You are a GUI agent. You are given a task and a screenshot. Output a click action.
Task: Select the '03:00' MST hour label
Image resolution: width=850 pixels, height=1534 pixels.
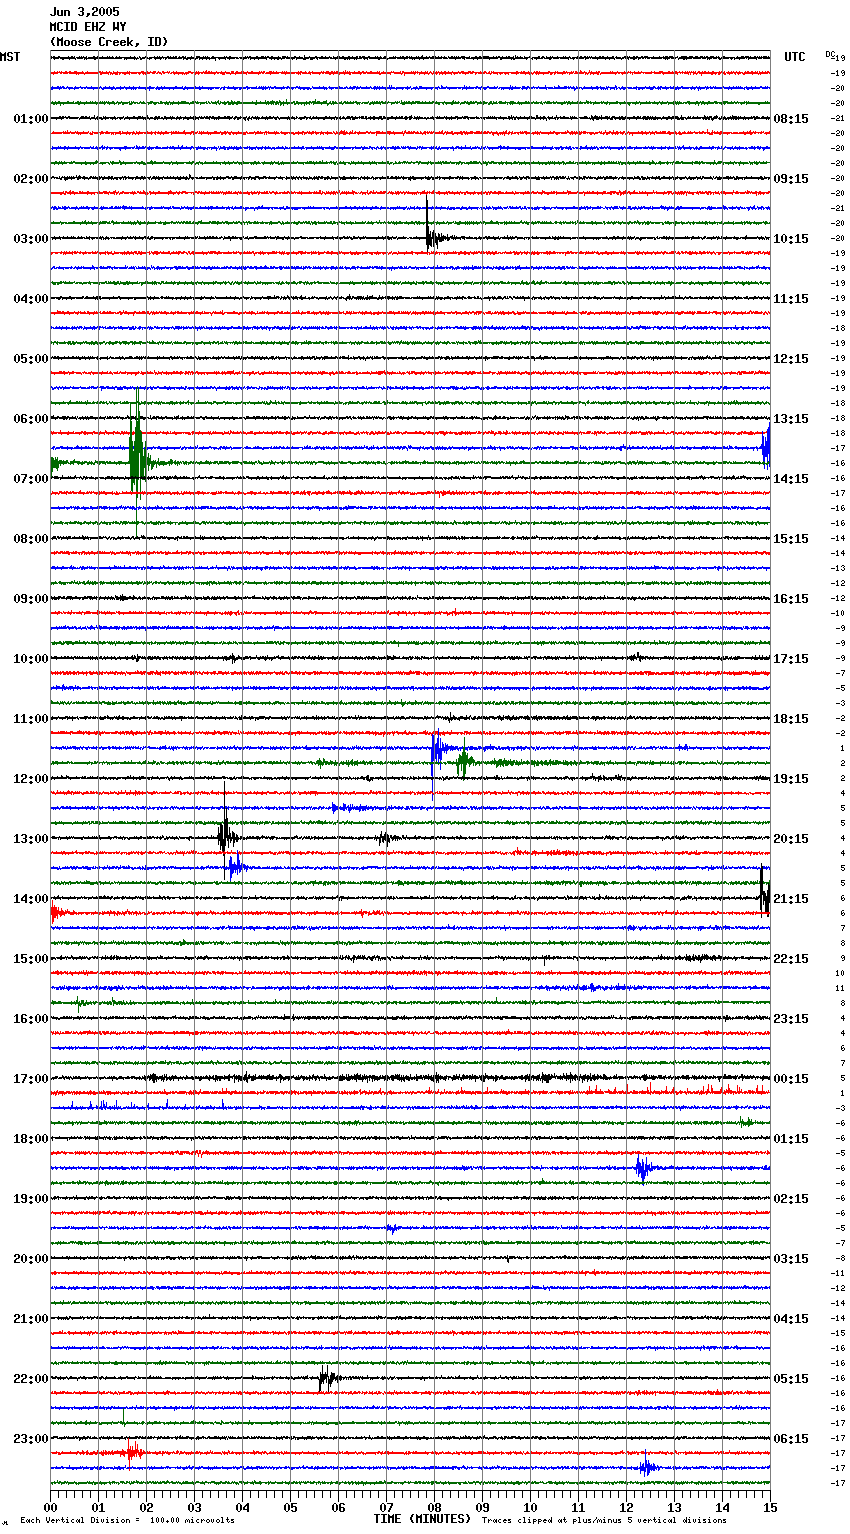[x=30, y=239]
